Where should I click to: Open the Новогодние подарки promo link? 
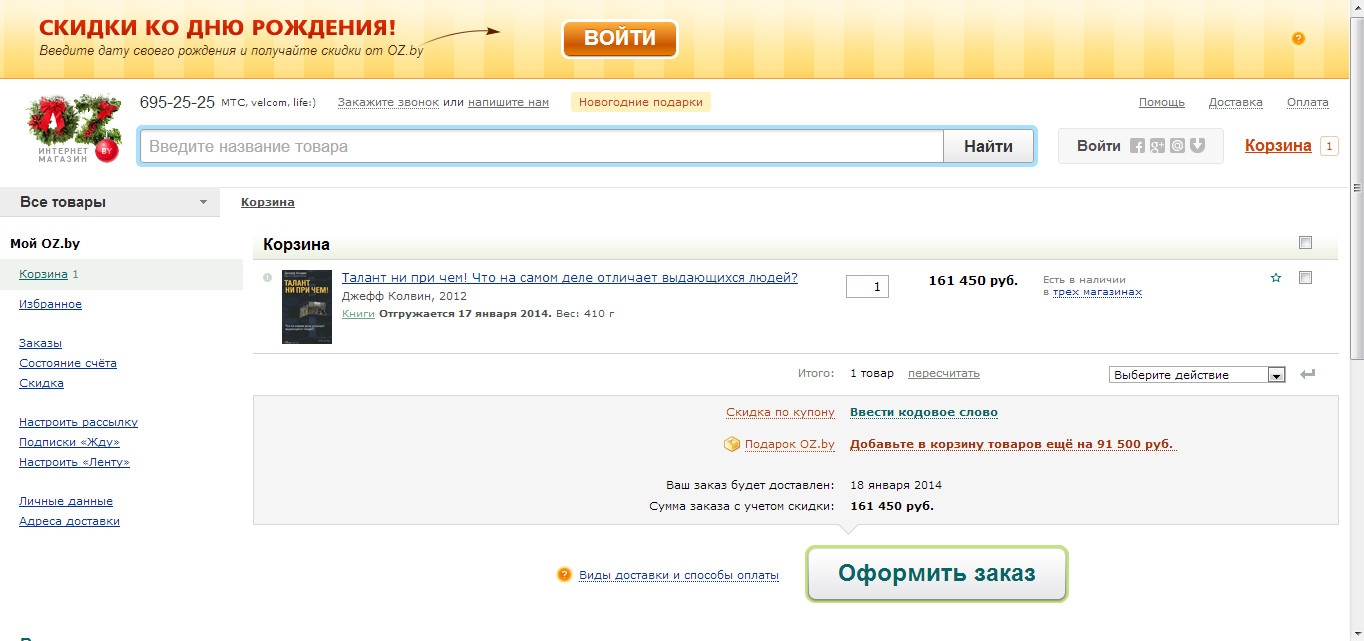point(641,102)
